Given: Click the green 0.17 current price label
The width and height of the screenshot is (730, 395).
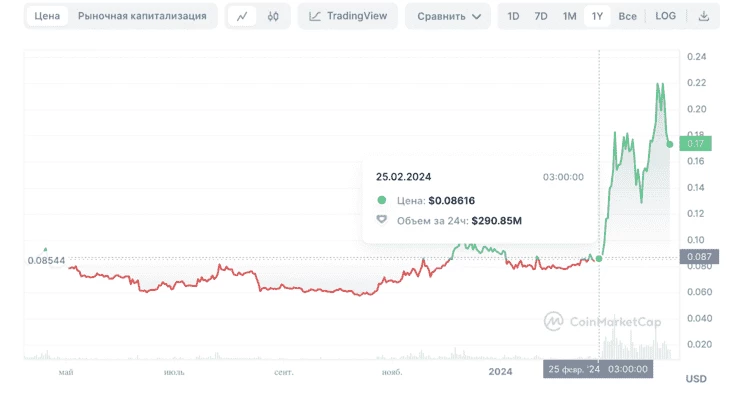Looking at the screenshot, I should pyautogui.click(x=696, y=143).
